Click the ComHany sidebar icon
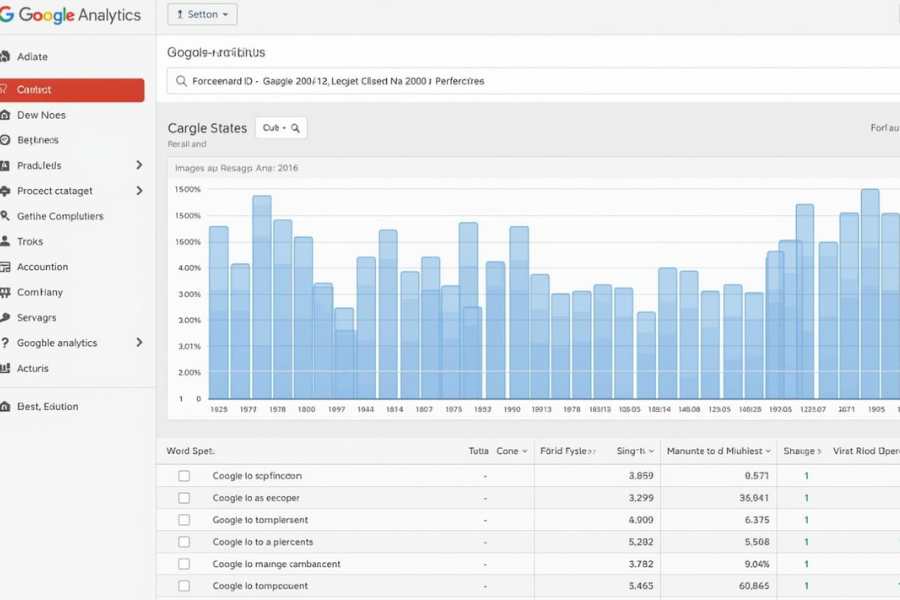The width and height of the screenshot is (900, 600). 5,292
